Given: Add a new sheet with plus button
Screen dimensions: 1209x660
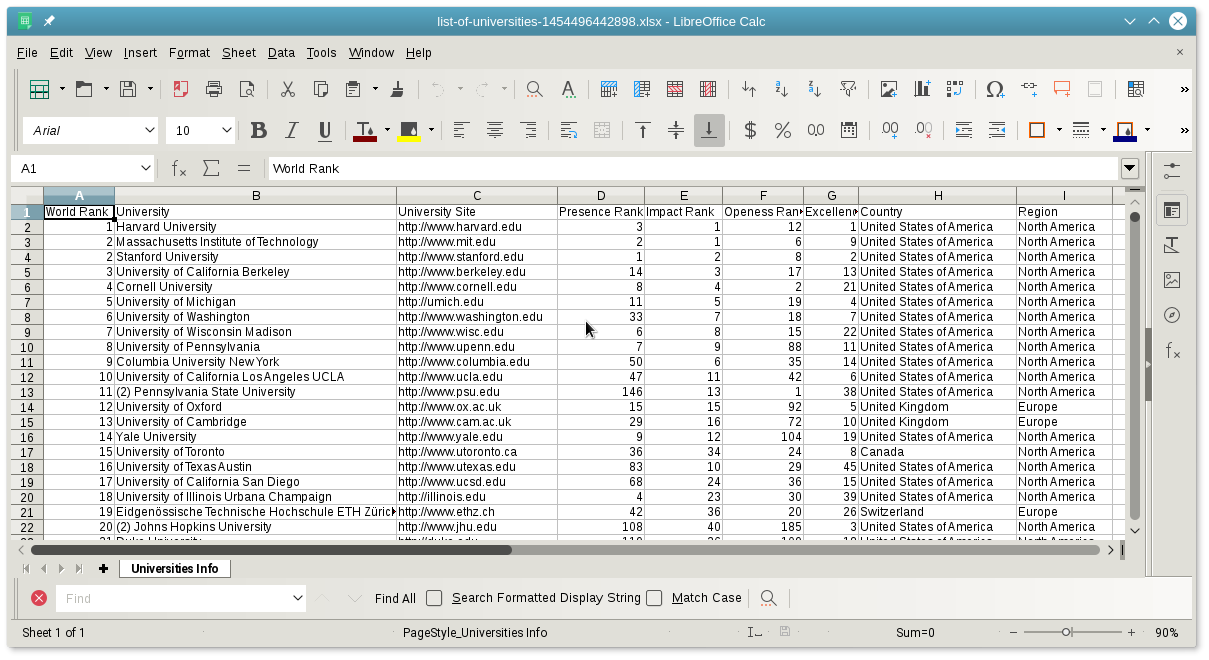Looking at the screenshot, I should tap(103, 568).
